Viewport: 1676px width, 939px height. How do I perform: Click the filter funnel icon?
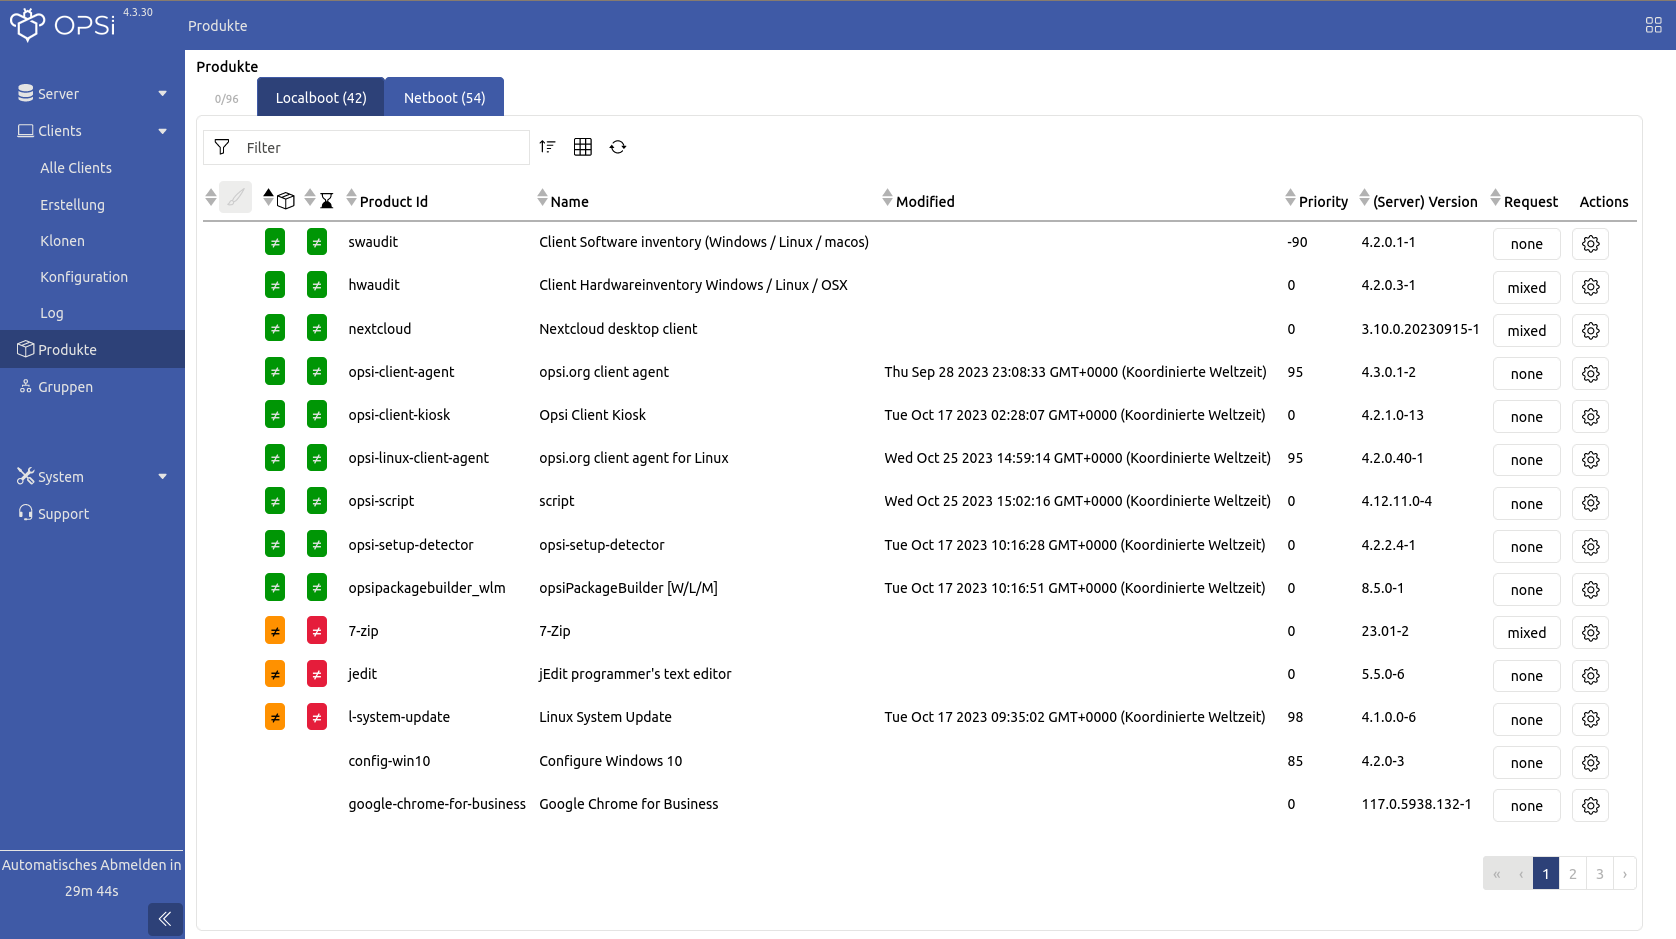pyautogui.click(x=222, y=147)
